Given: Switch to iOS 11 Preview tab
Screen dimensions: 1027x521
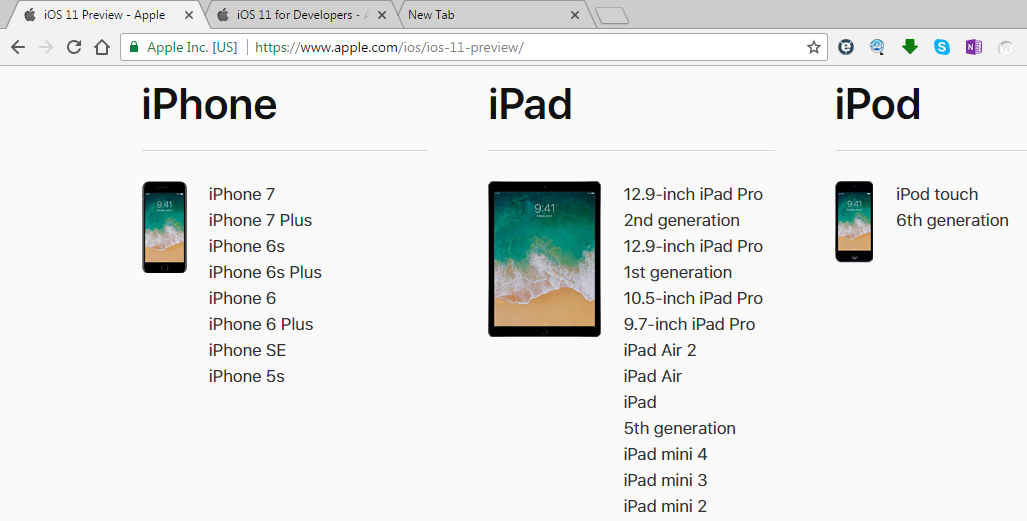Looking at the screenshot, I should 105,14.
